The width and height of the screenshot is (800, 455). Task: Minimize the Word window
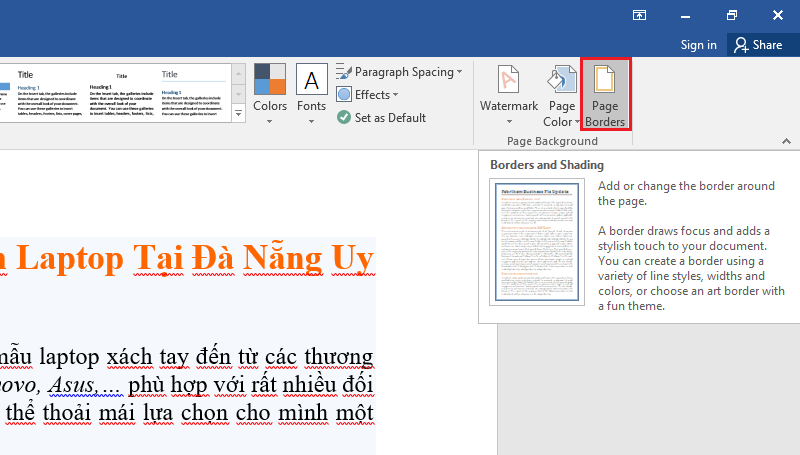[x=685, y=16]
